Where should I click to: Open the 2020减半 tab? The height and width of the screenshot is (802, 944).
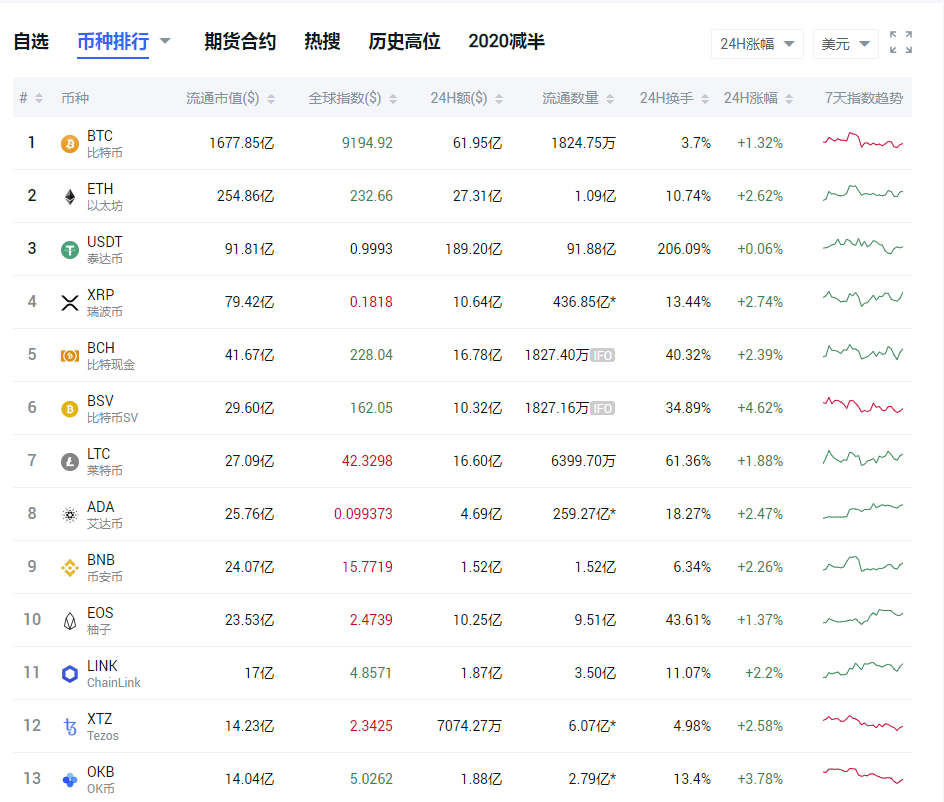click(506, 42)
